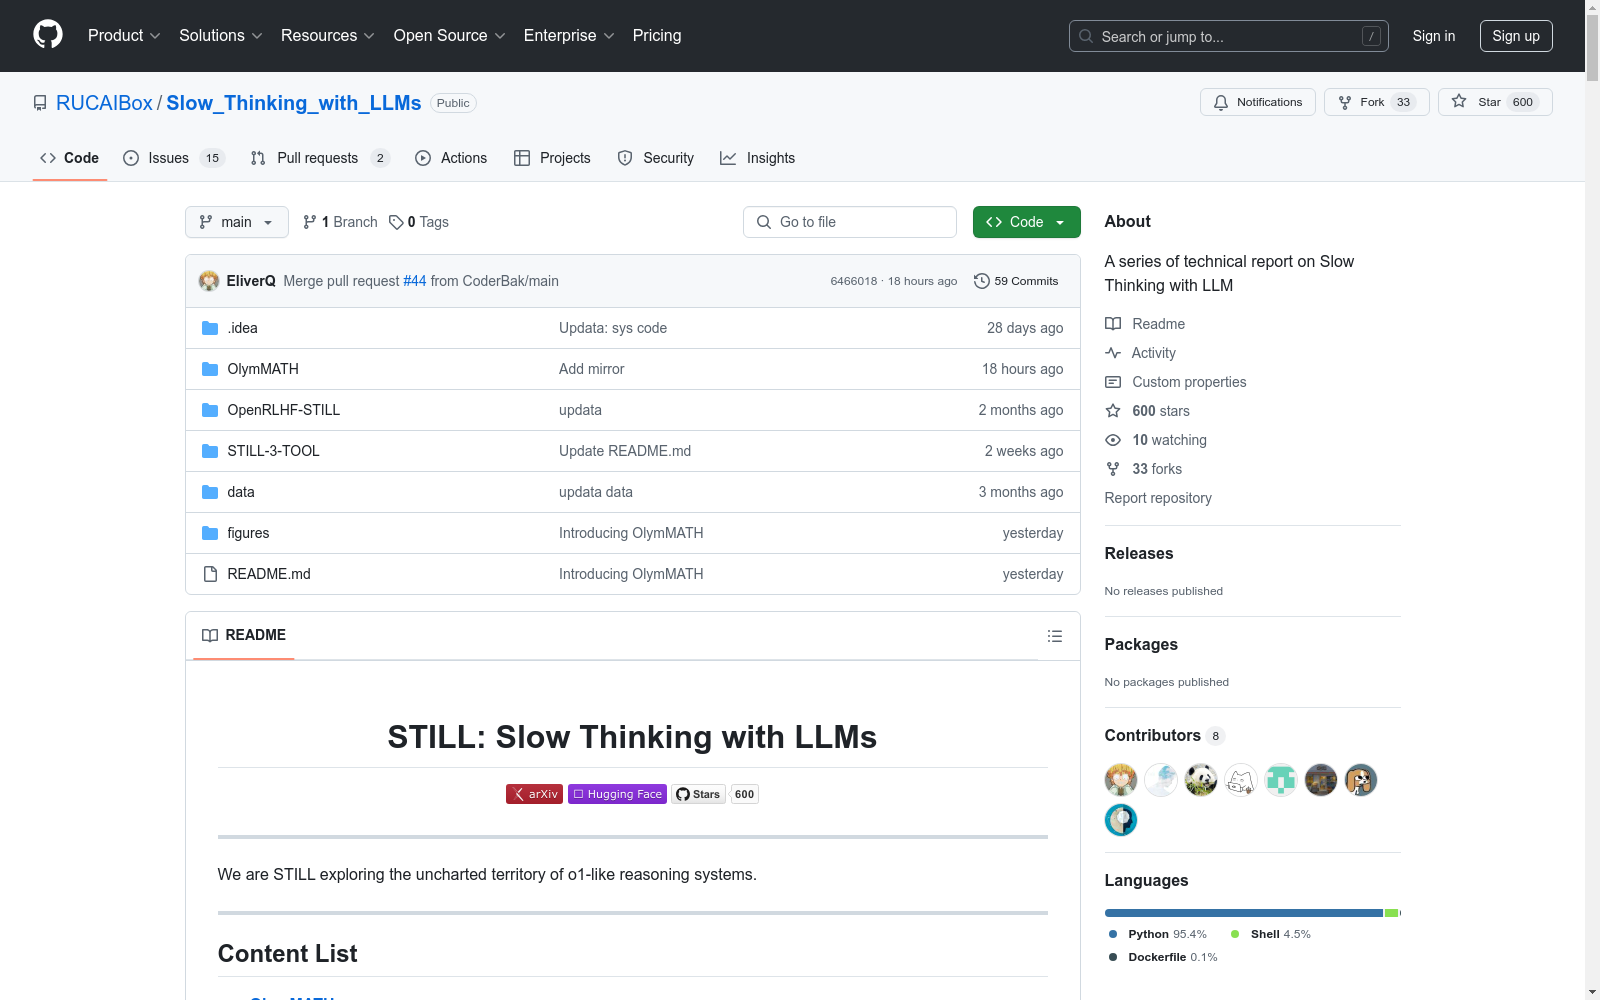Click the Python language bar segment
This screenshot has width=1600, height=1000.
click(x=1244, y=913)
